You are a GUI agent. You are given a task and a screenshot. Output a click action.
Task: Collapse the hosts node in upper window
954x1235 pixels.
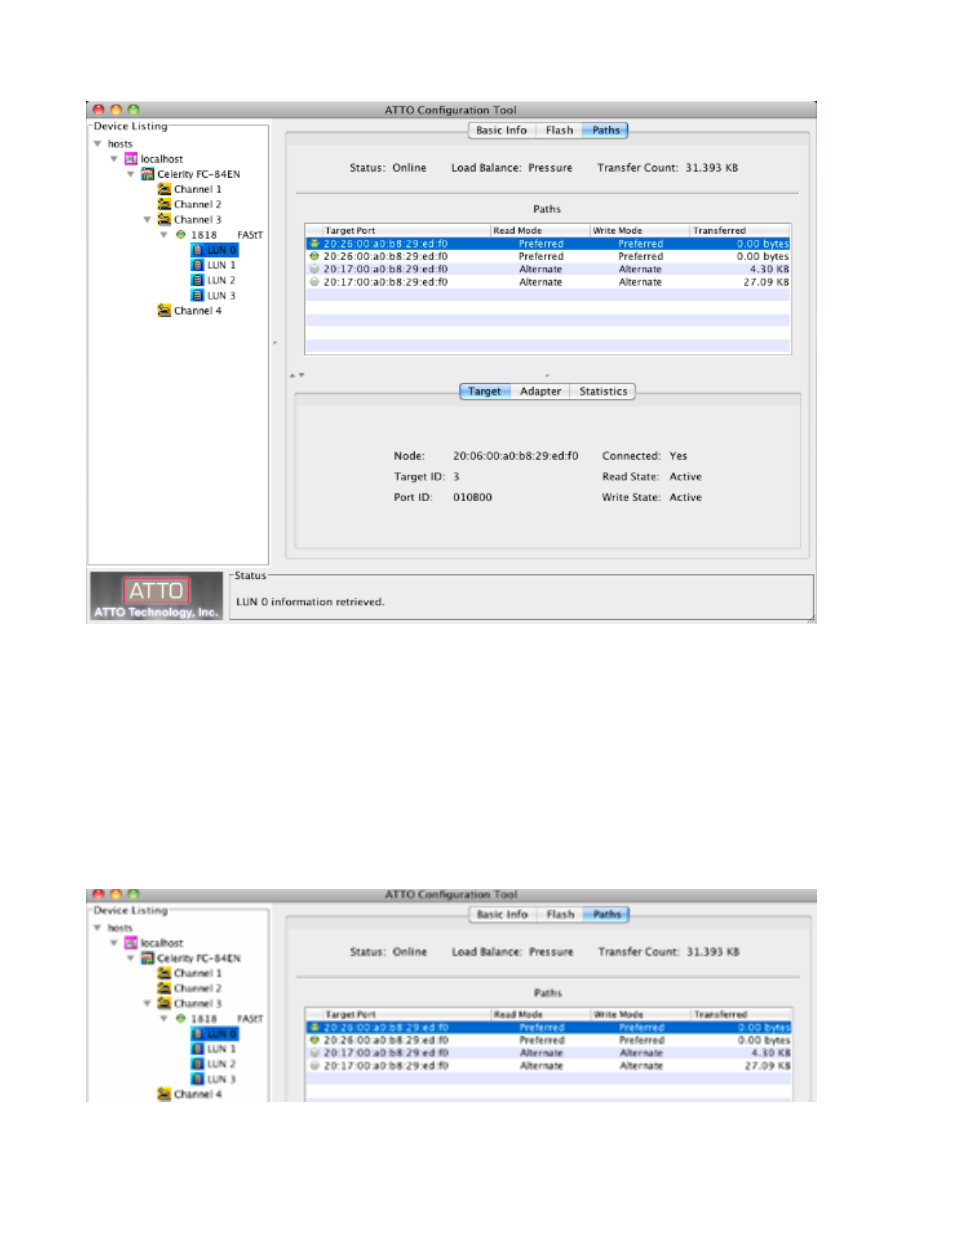click(x=97, y=144)
